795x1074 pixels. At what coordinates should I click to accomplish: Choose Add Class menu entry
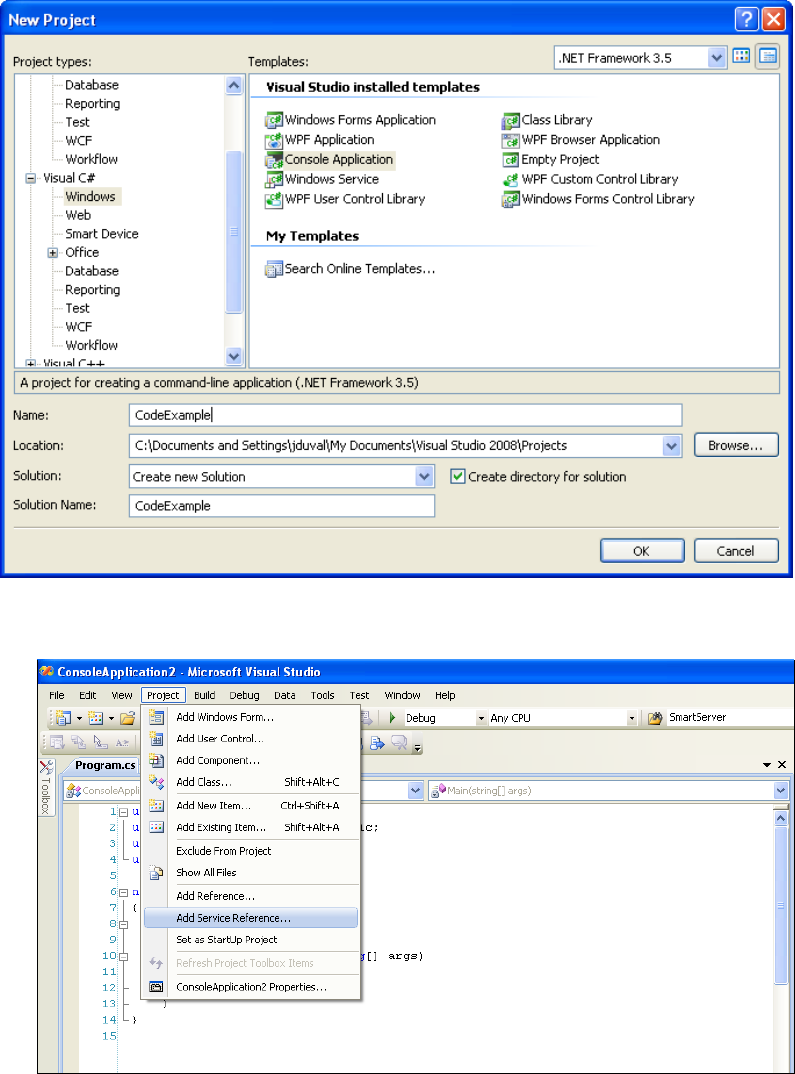(251, 782)
